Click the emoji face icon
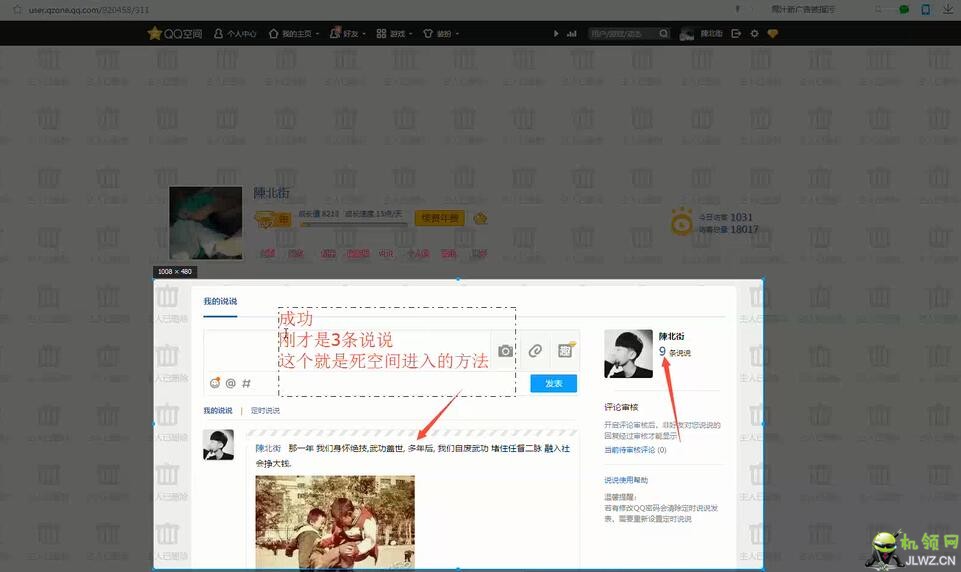The width and height of the screenshot is (961, 572). (x=215, y=383)
